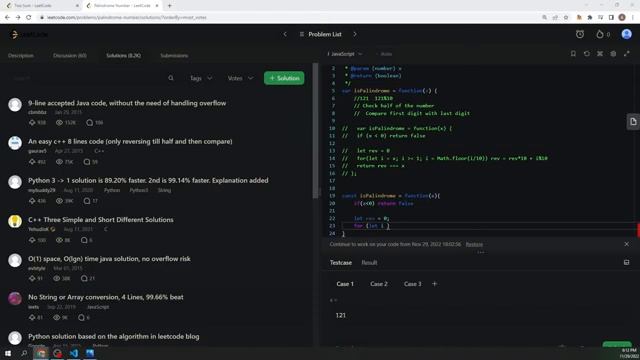Select the Case 2 tab

click(379, 284)
